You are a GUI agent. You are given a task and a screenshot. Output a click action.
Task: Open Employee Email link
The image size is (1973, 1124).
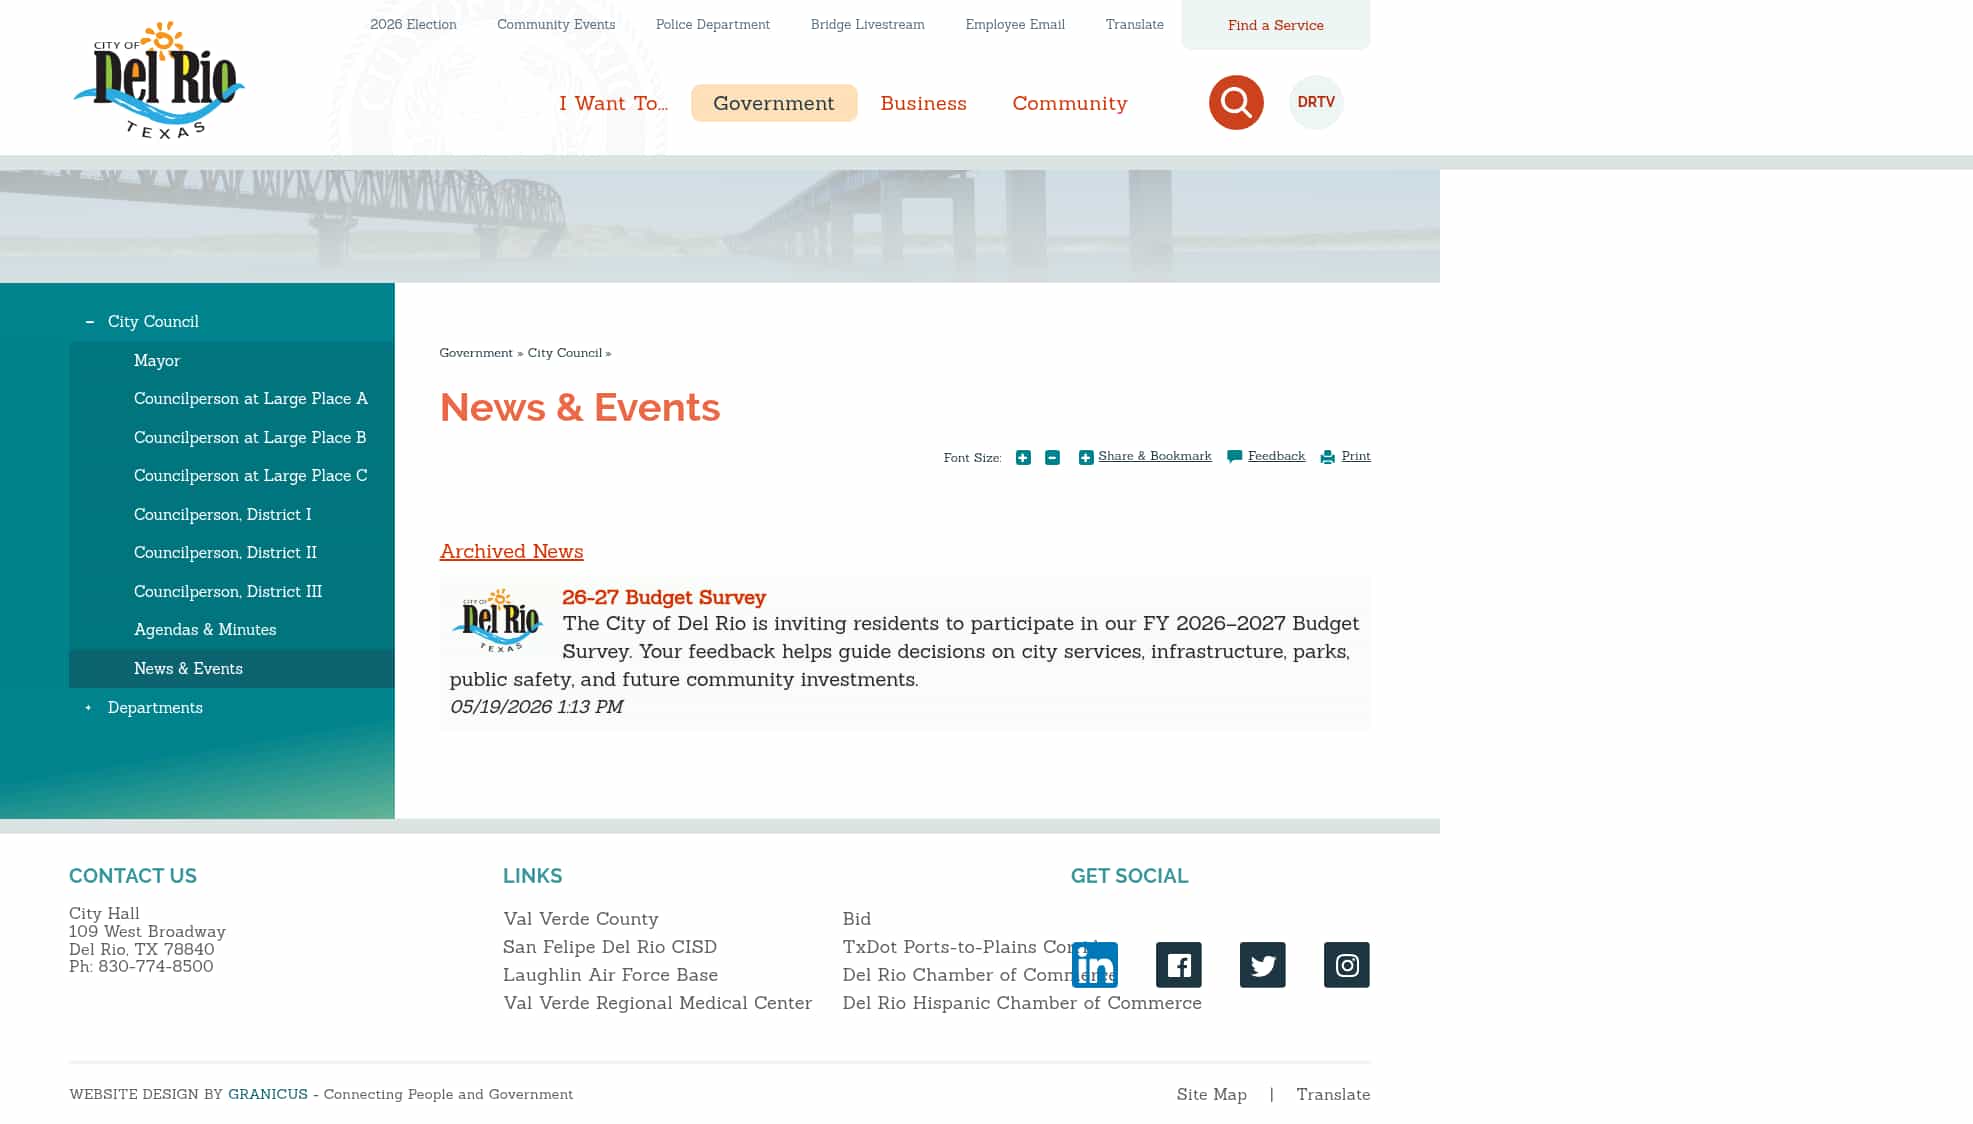point(1015,24)
